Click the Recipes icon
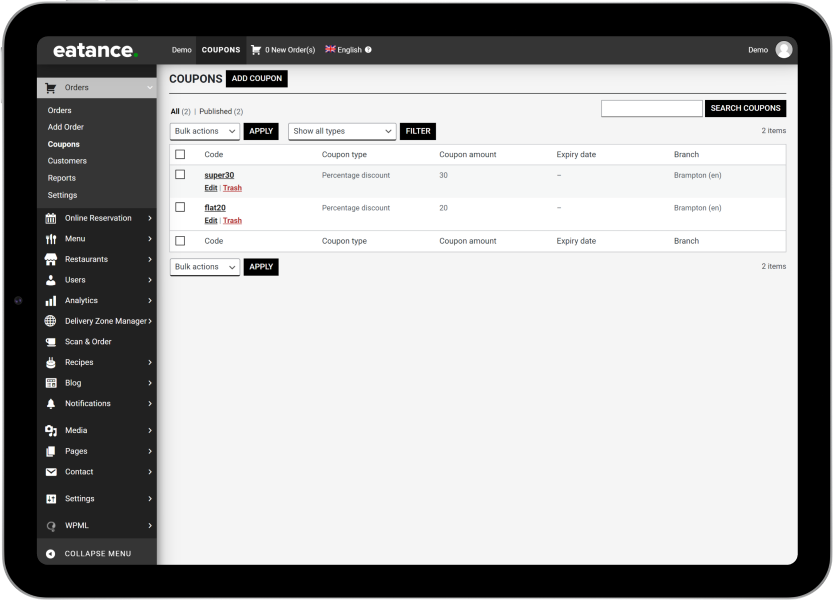 [x=51, y=362]
